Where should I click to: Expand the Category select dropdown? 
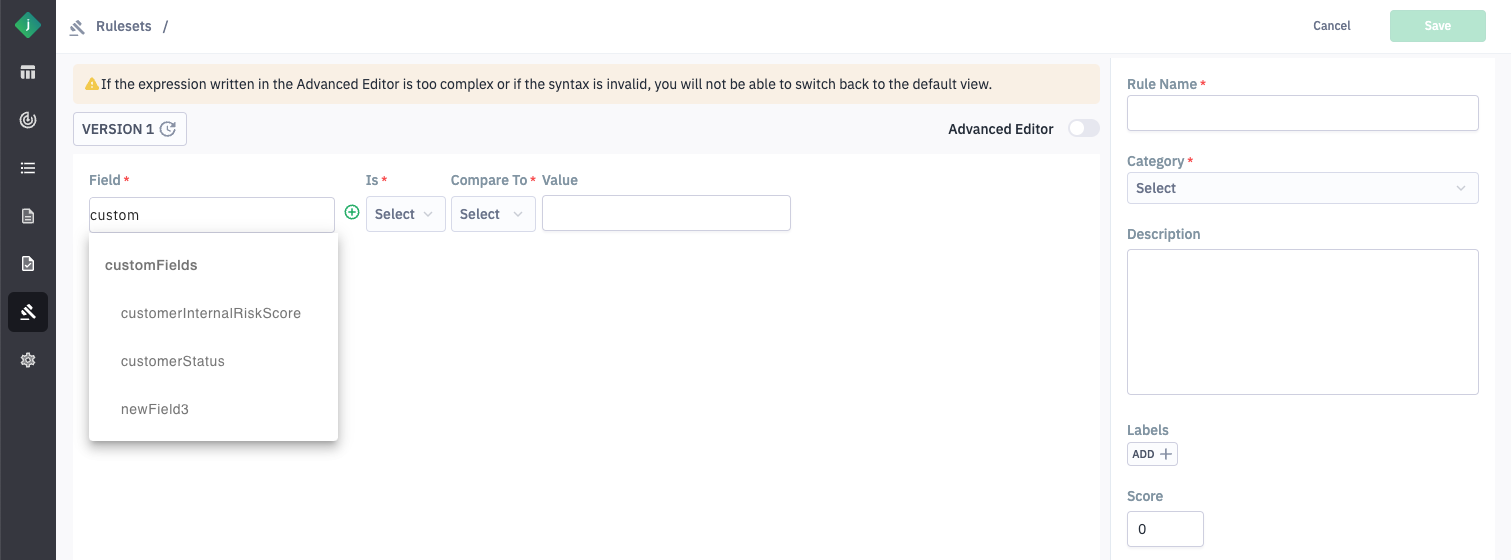(1302, 188)
